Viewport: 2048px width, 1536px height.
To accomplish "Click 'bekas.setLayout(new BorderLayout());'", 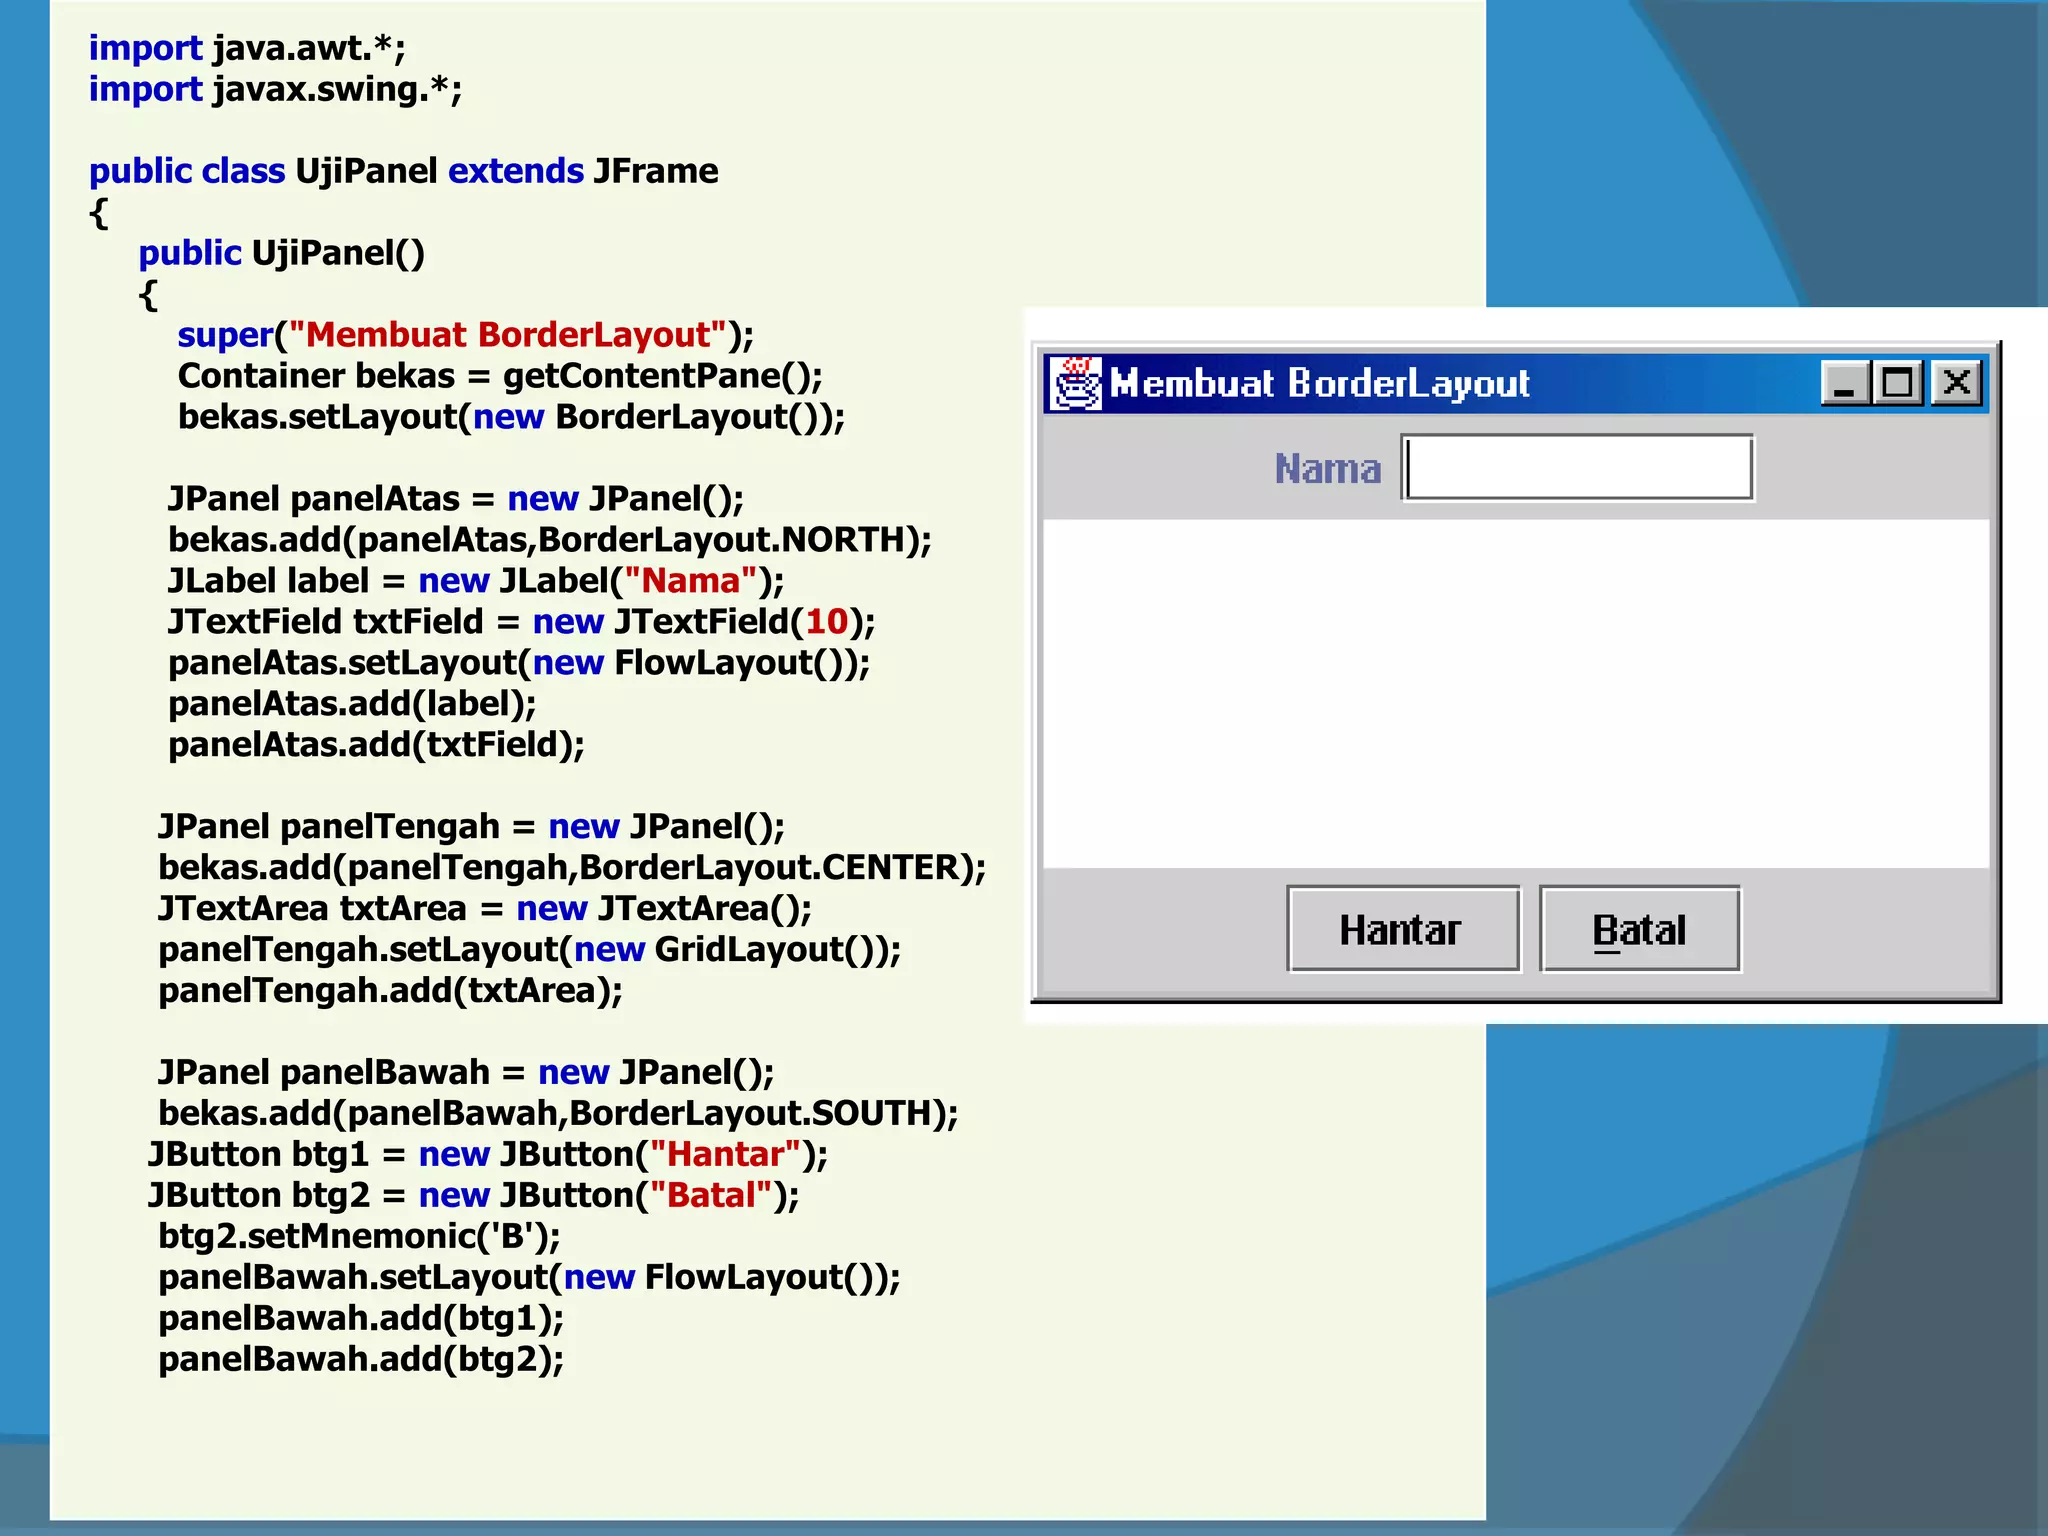I will click(511, 417).
